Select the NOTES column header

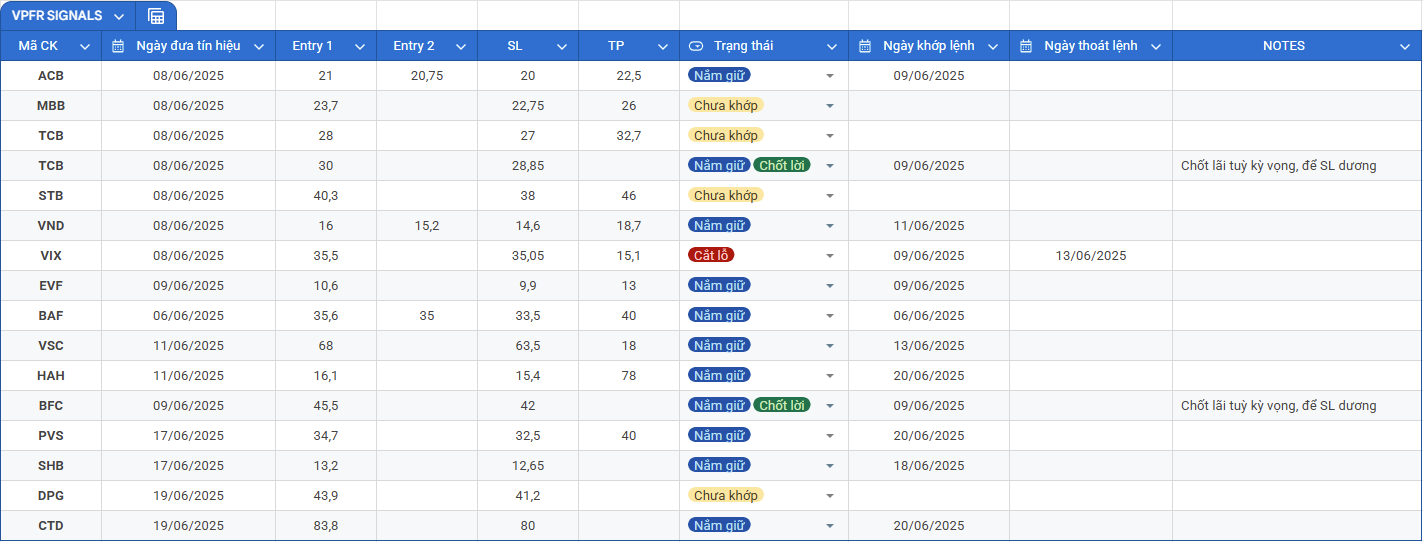coord(1283,46)
